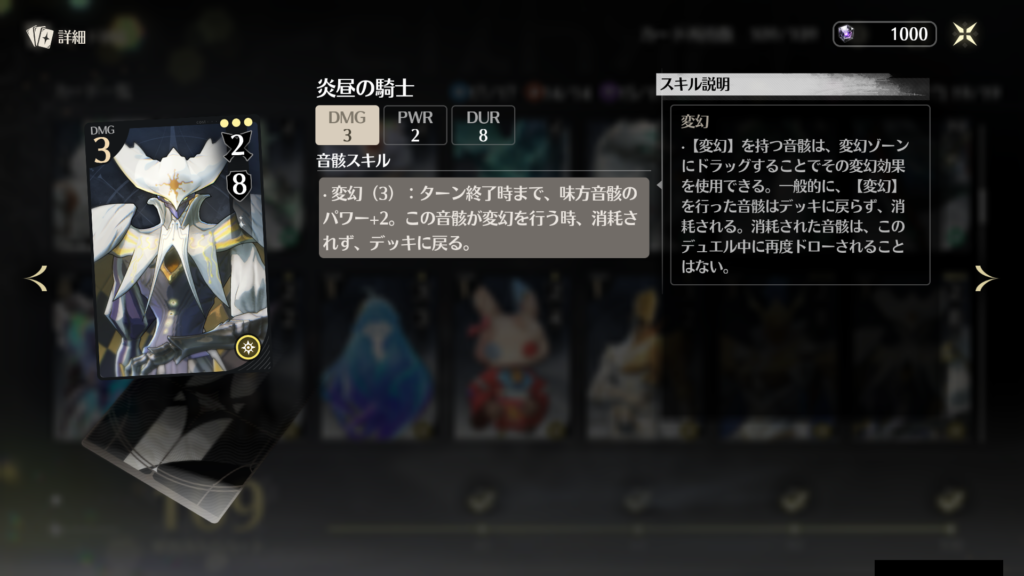Click the 変幻 (3) skill description box

[x=483, y=218]
